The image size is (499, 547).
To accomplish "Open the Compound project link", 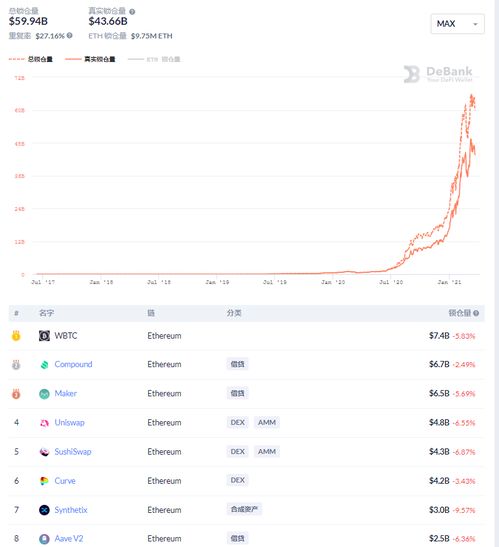I will click(x=73, y=364).
